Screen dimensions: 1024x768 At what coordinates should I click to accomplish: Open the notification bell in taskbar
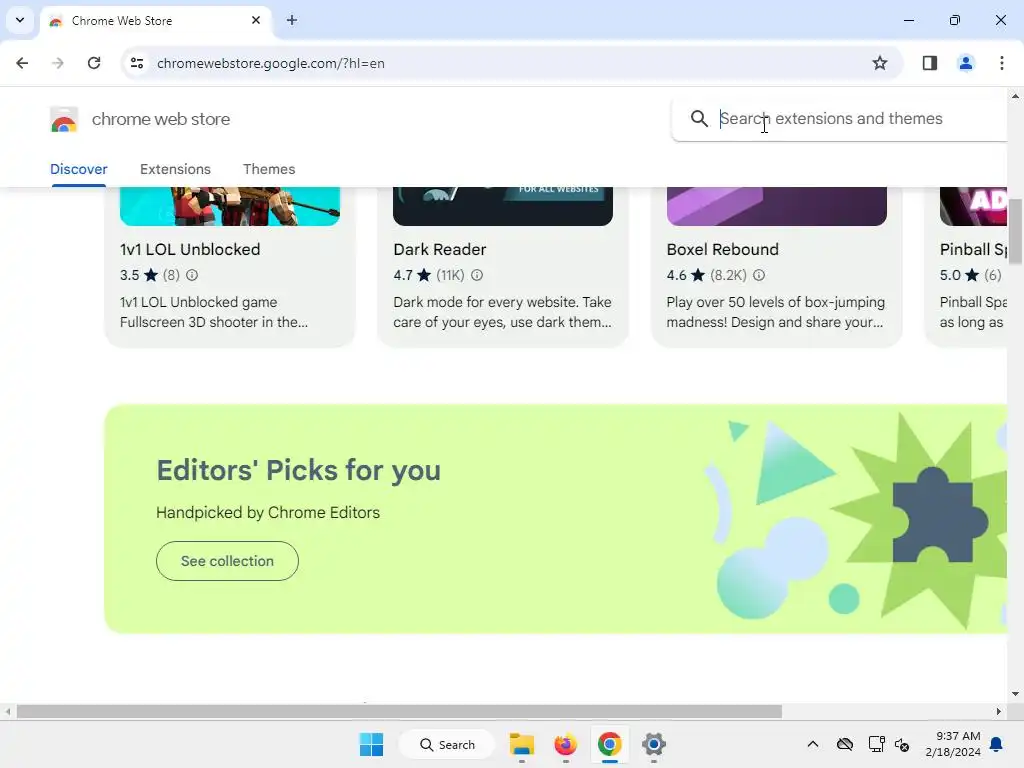[997, 744]
